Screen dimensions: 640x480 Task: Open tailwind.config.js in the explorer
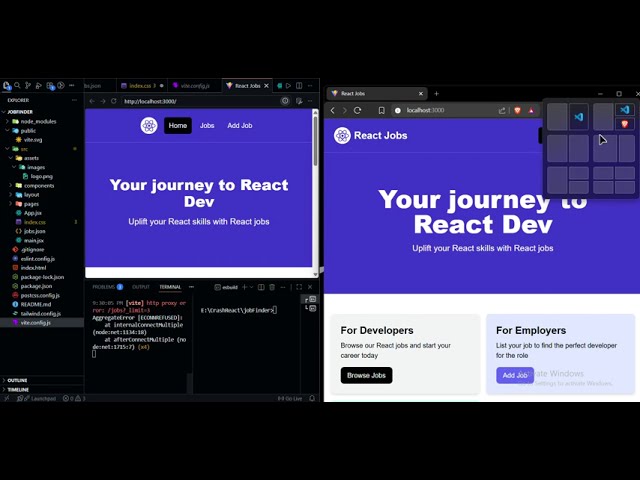[40, 313]
